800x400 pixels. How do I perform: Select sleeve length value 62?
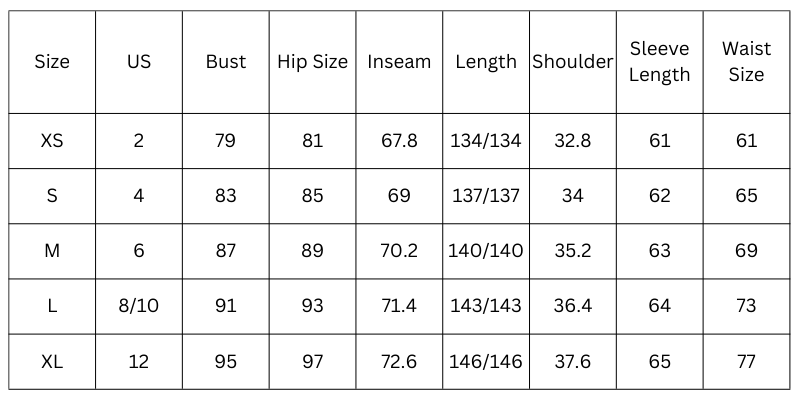click(x=660, y=196)
